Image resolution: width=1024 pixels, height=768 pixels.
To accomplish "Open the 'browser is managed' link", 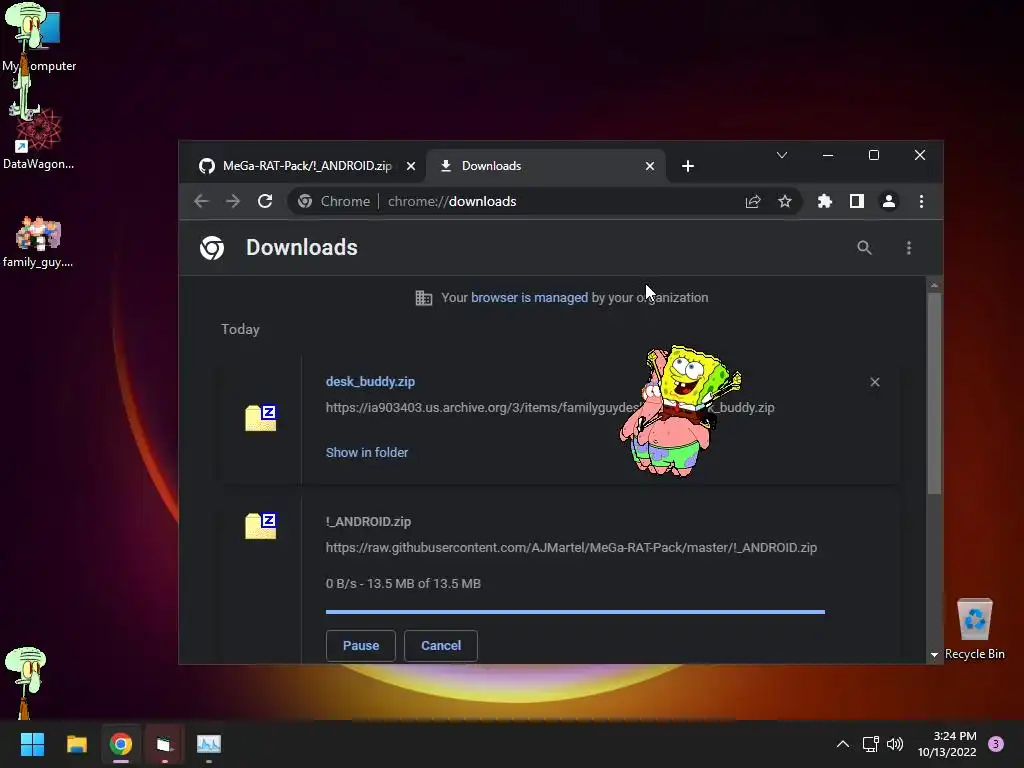I will tap(529, 297).
